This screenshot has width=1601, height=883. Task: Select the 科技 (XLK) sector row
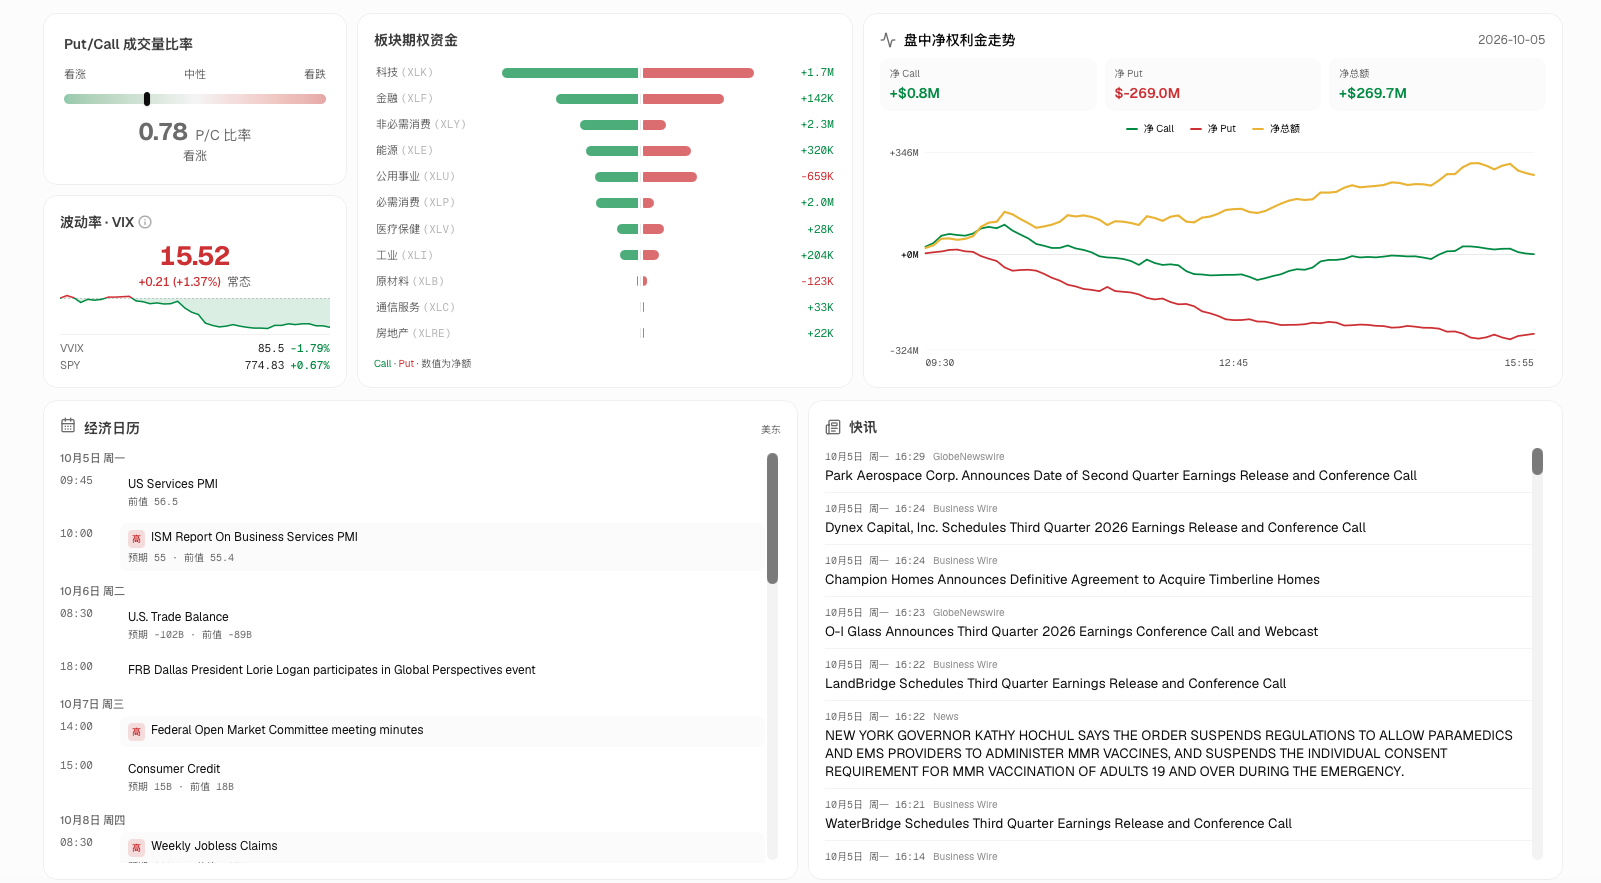coord(605,73)
